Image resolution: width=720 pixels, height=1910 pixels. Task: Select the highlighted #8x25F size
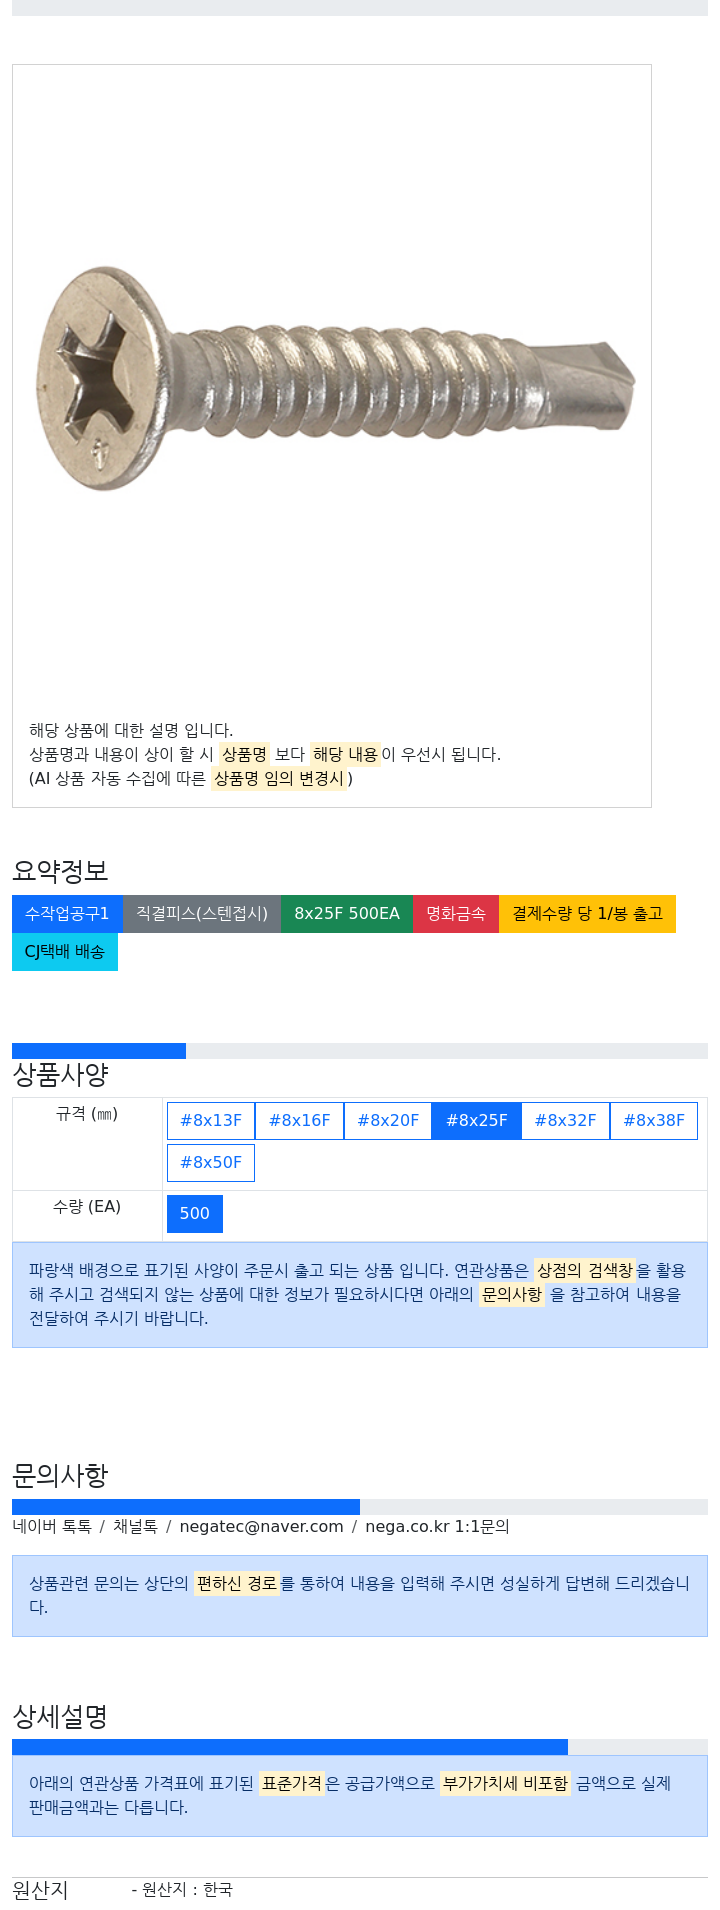(476, 1121)
